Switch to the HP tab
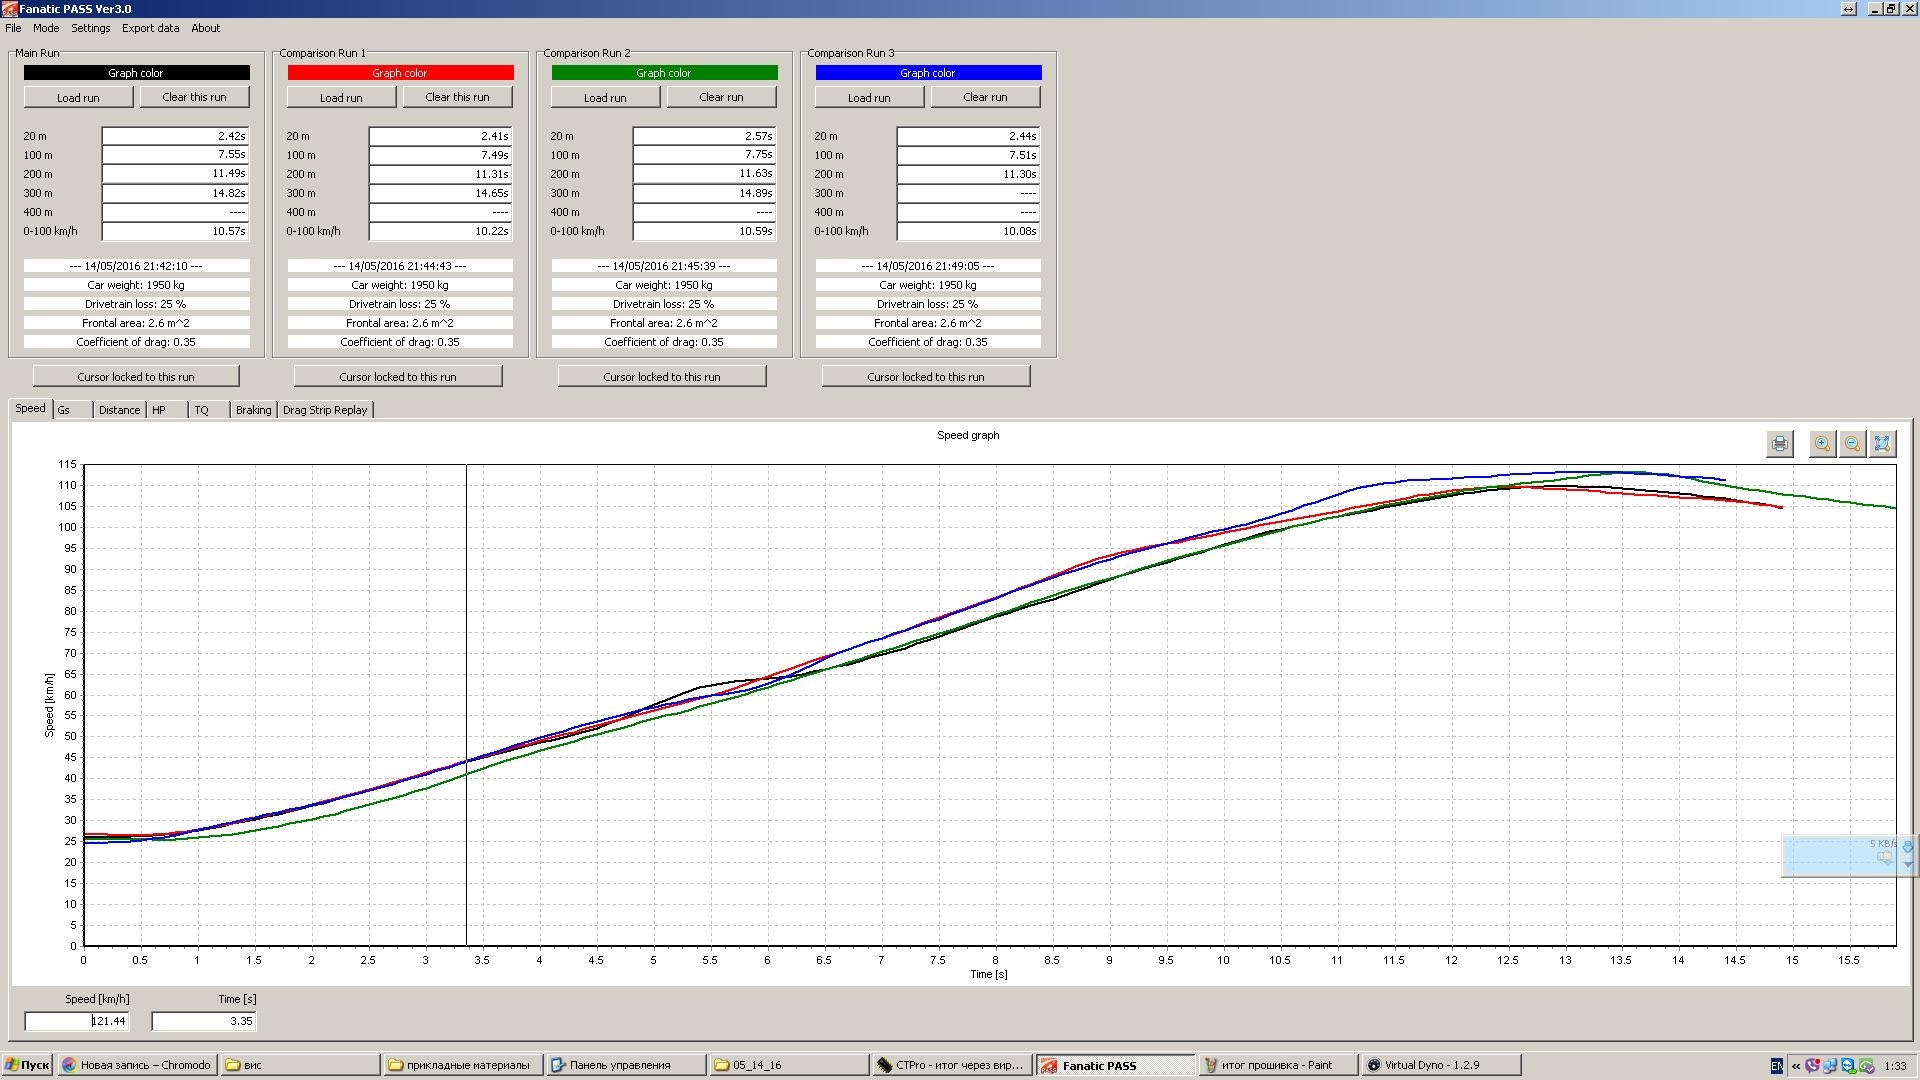 tap(166, 410)
